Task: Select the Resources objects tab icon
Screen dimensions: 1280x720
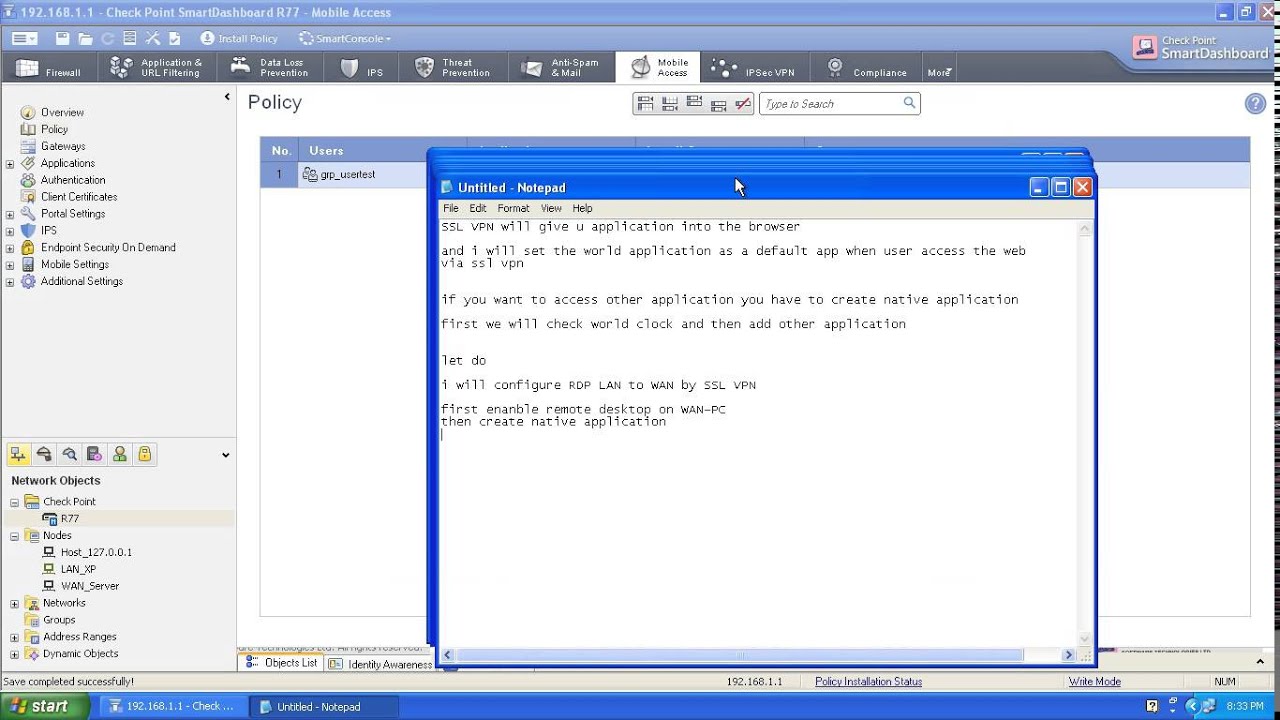Action: point(69,454)
